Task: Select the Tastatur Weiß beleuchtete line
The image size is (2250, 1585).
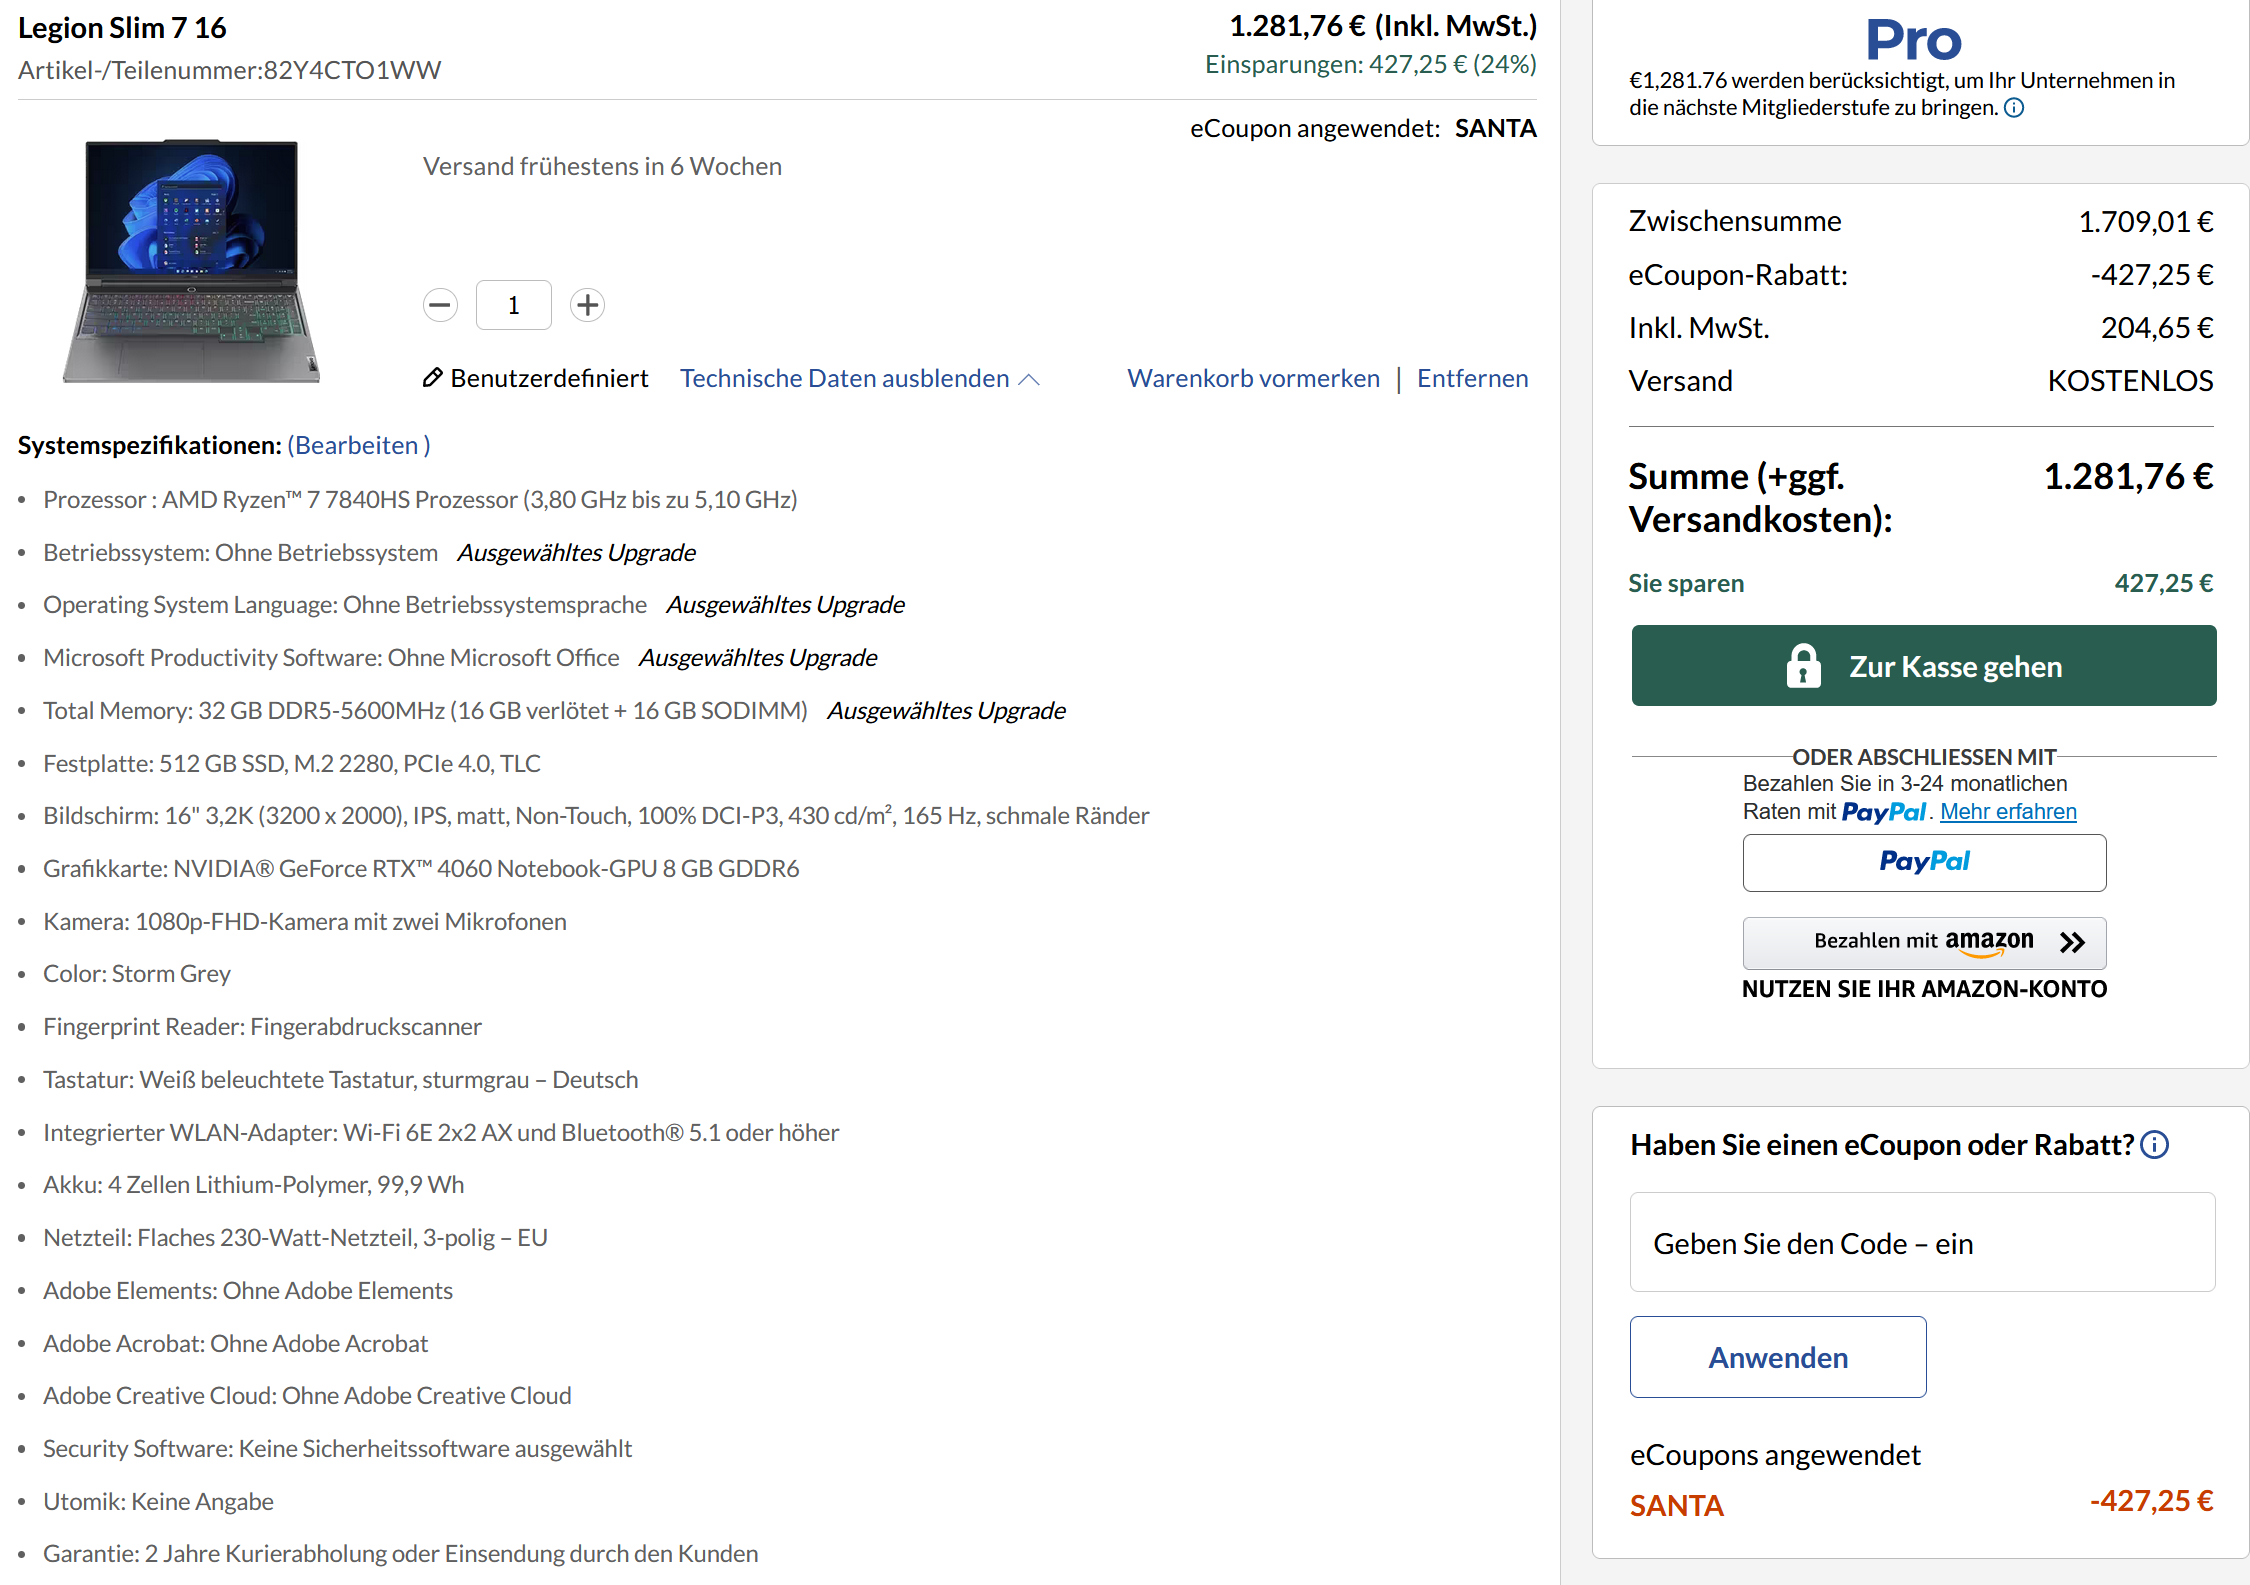Action: 340,1079
